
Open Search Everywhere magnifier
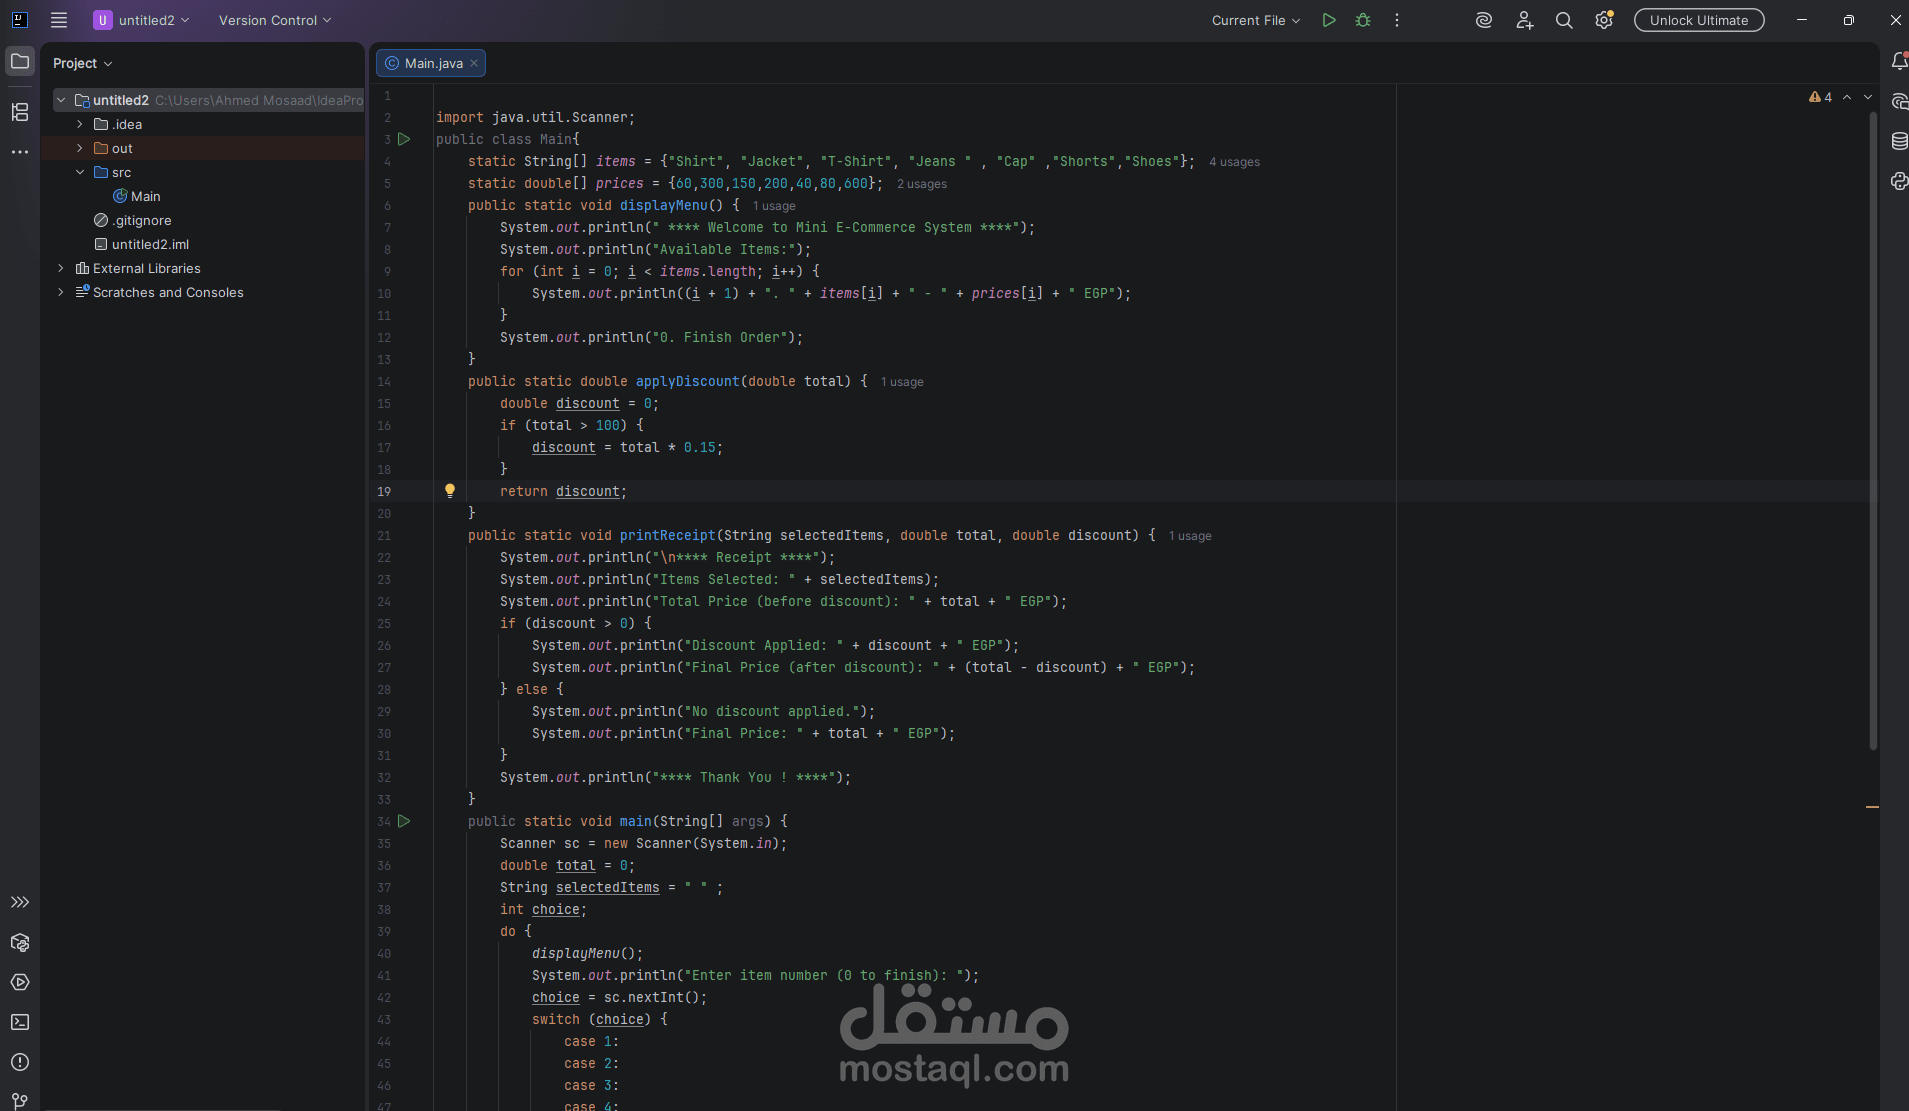pos(1564,20)
